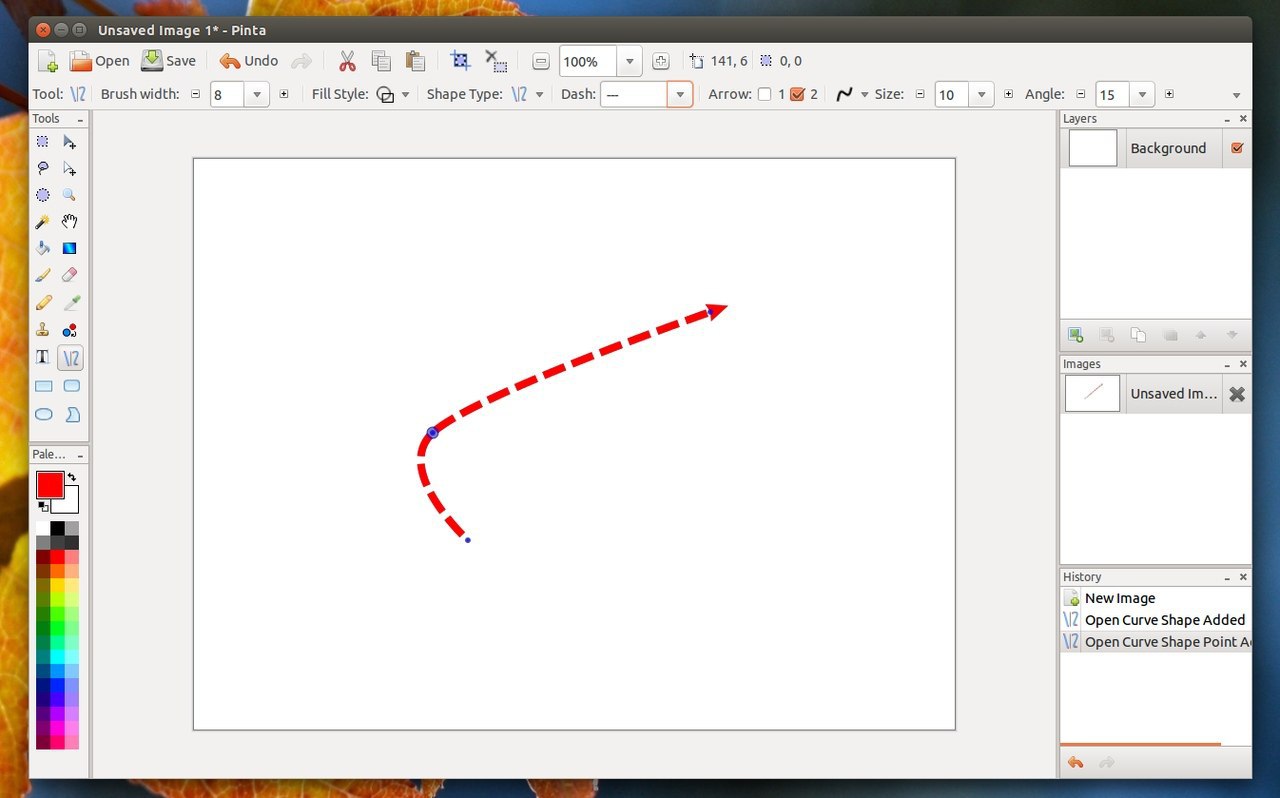
Task: Select the Magic Wand tool
Action: click(43, 222)
